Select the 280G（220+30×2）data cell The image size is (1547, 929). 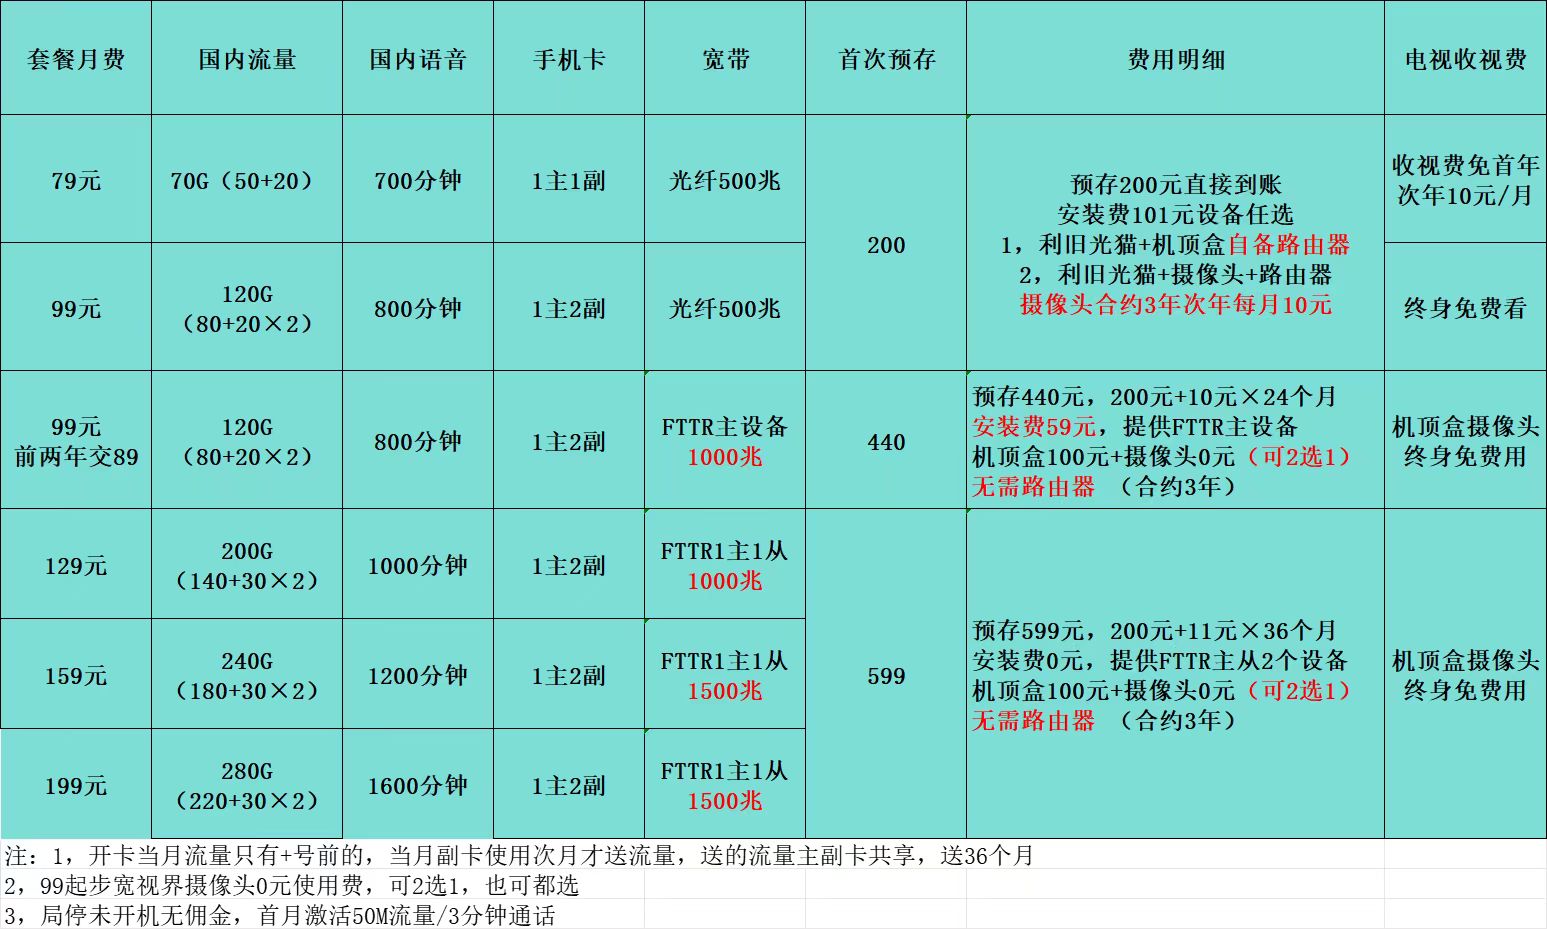[246, 785]
